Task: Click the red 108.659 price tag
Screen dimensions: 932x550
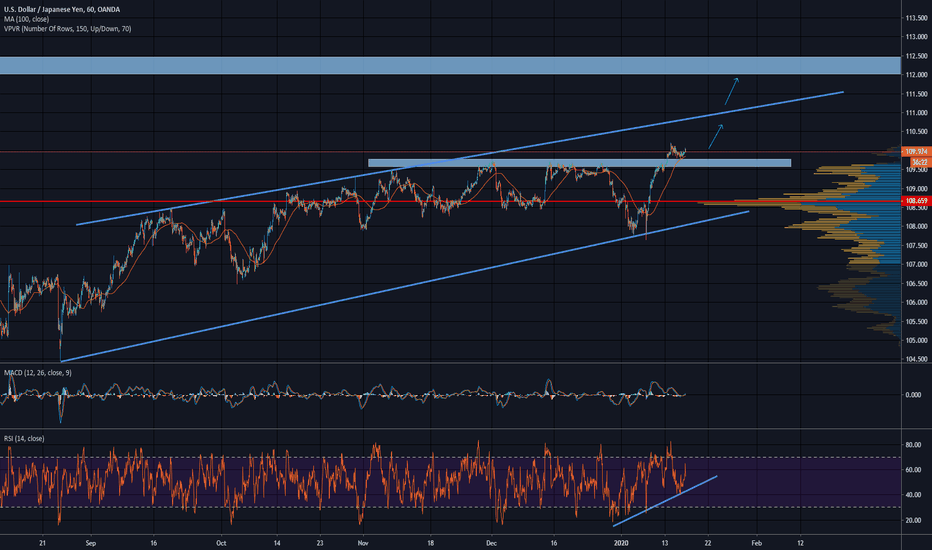Action: pyautogui.click(x=915, y=202)
